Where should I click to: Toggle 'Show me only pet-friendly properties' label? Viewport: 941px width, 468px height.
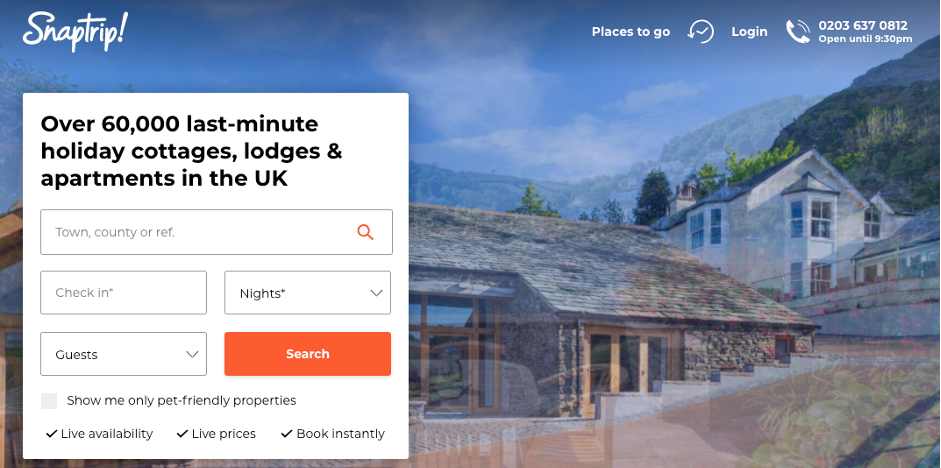(181, 400)
